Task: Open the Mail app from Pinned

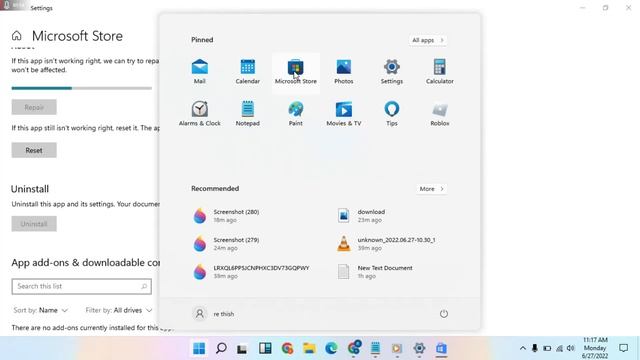Action: (x=200, y=71)
